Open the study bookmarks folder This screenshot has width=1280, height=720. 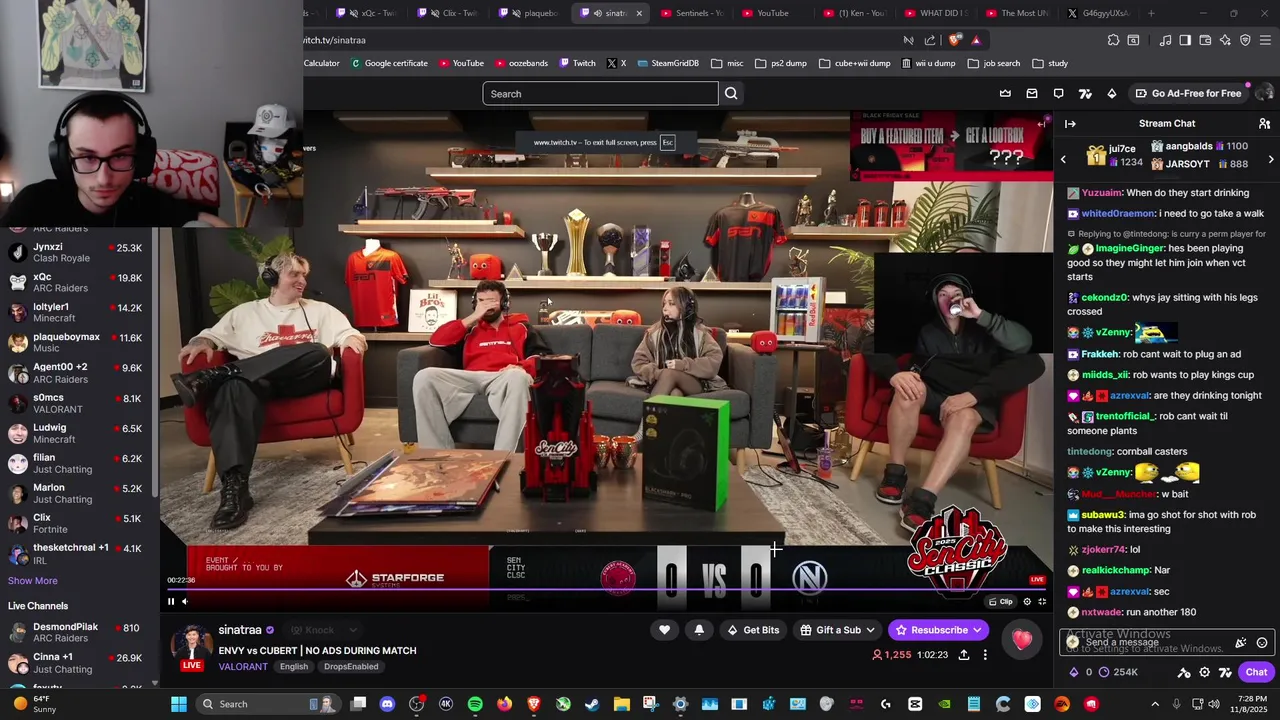click(1050, 63)
